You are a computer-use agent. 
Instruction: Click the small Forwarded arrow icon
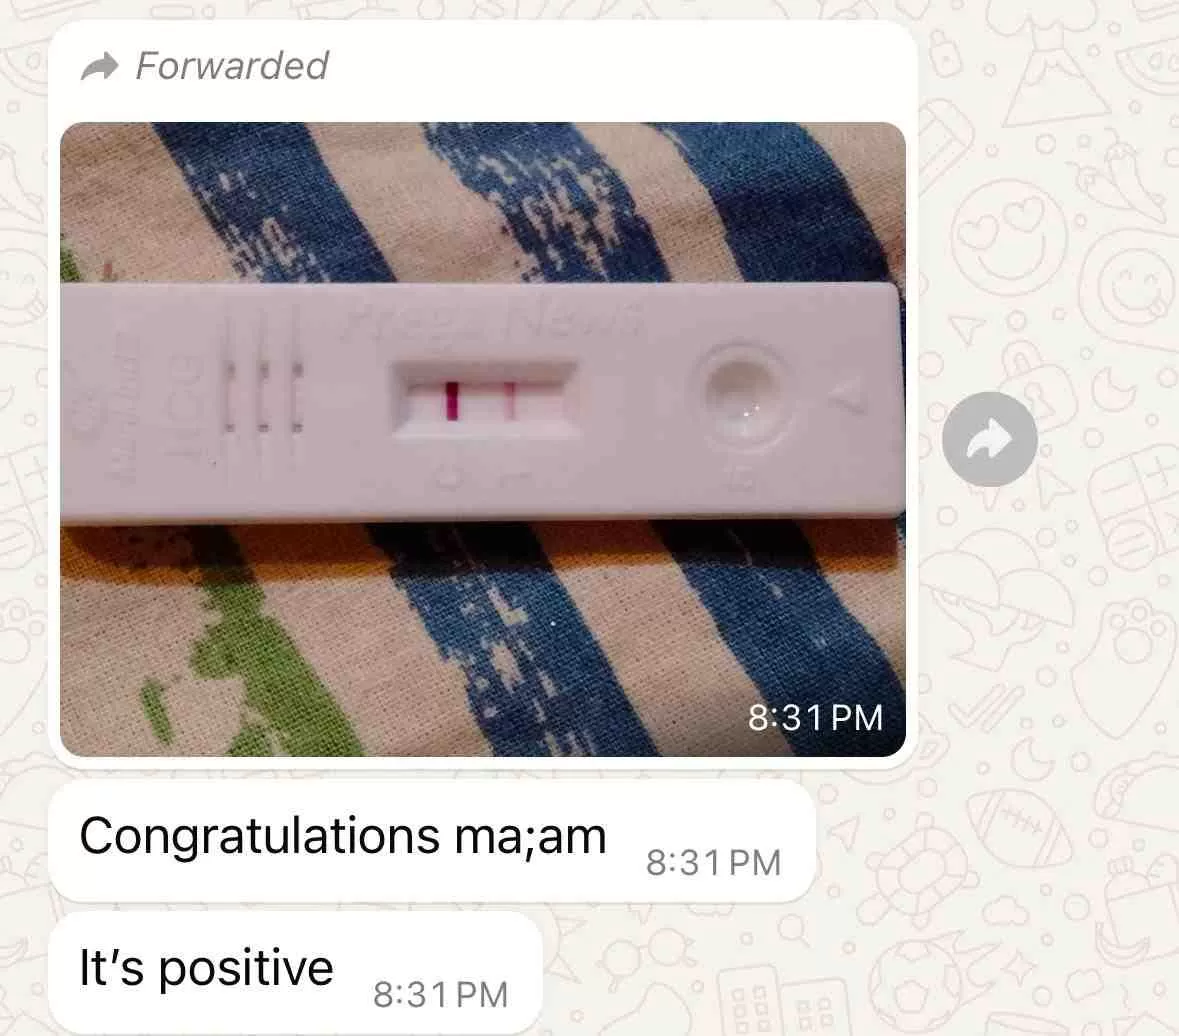click(99, 67)
